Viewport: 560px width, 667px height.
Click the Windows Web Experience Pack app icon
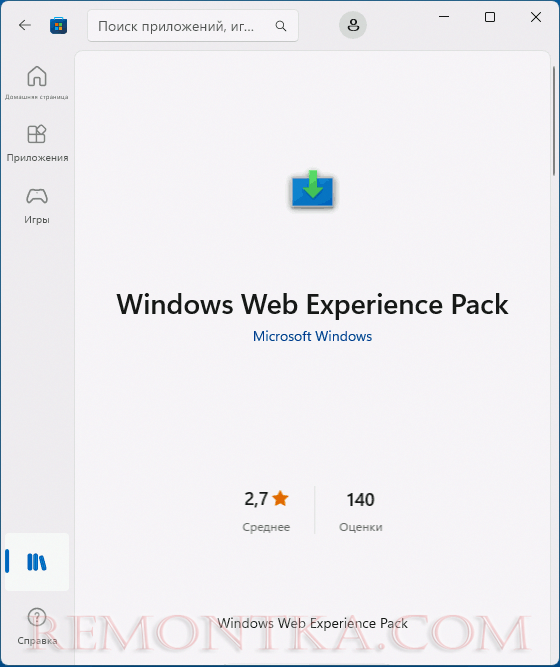313,189
